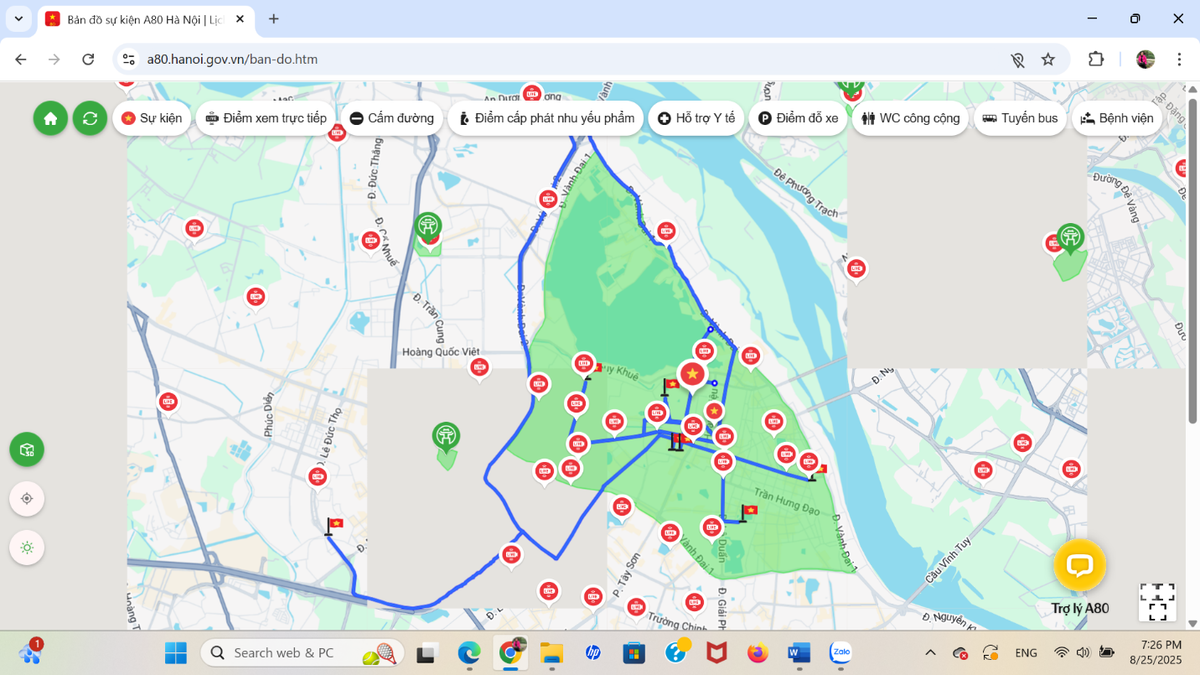Open Chrome's three-dot menu
The image size is (1200, 675).
pyautogui.click(x=1179, y=59)
